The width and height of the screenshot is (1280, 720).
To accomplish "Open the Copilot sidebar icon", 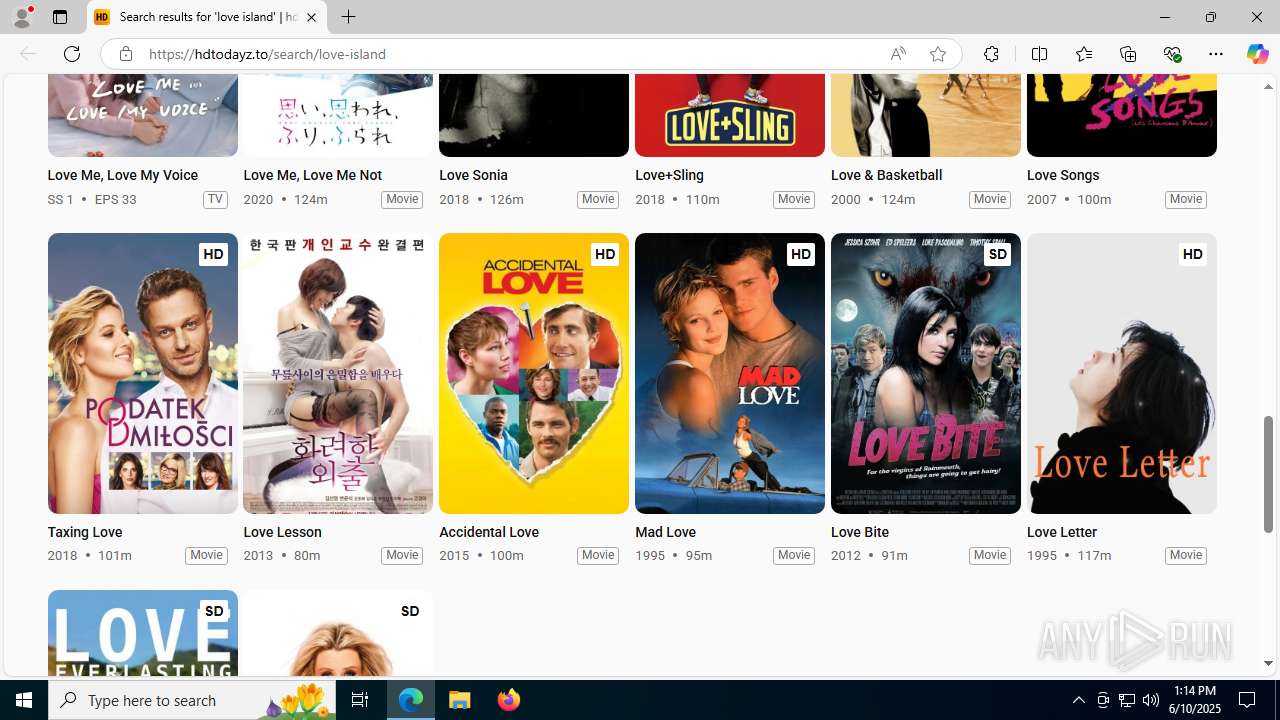I will coord(1257,54).
